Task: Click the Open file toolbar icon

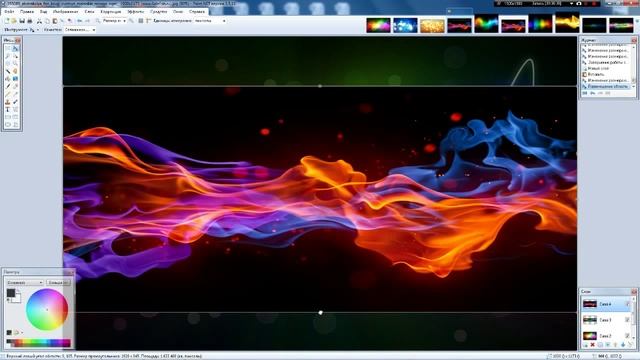Action: click(x=14, y=21)
